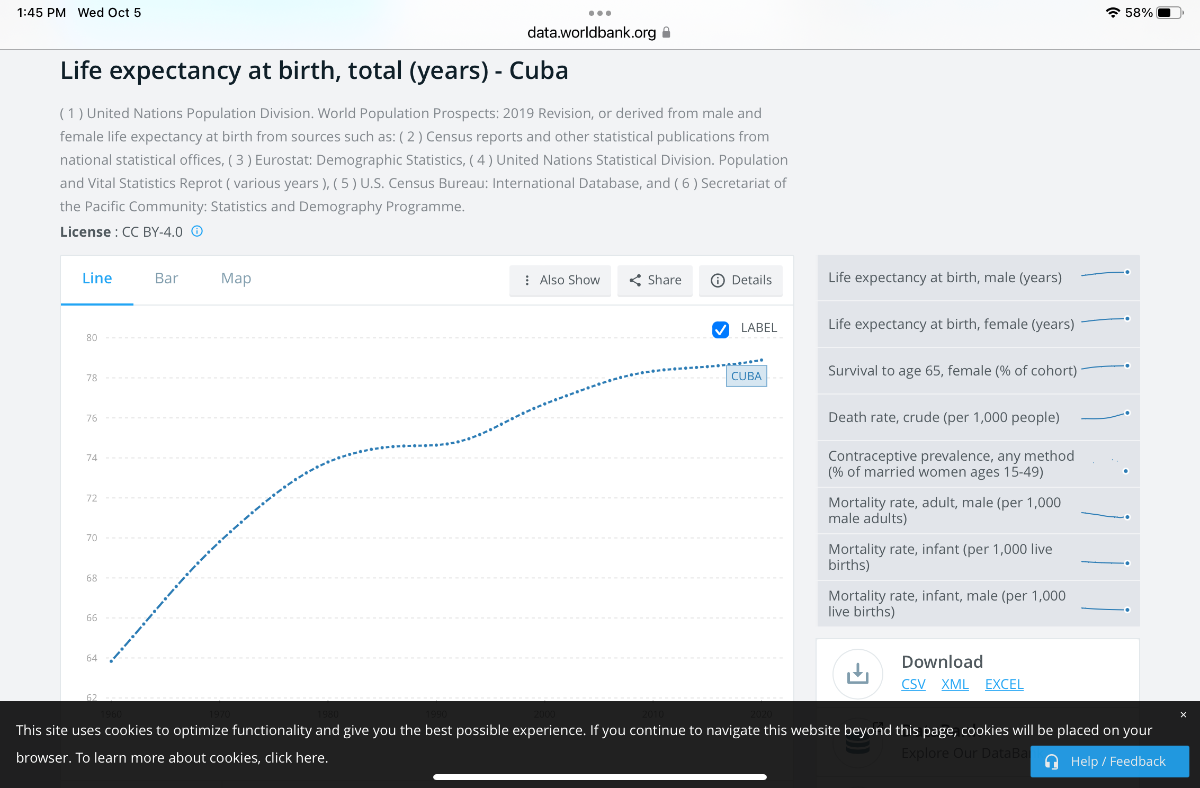Screen dimensions: 1200x788
Task: Select the Line chart tab
Action: coord(97,278)
